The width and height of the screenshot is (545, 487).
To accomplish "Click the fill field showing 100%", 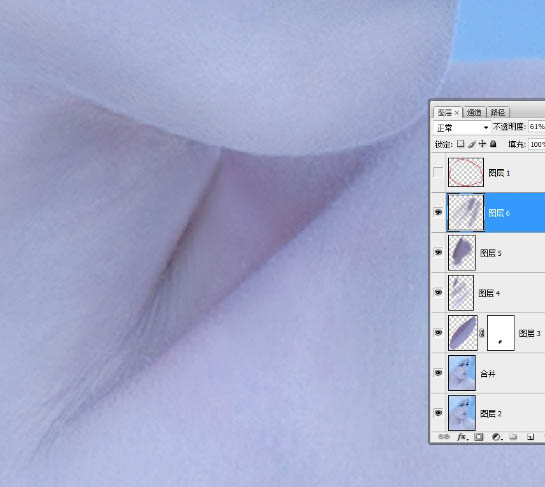I will pos(536,144).
